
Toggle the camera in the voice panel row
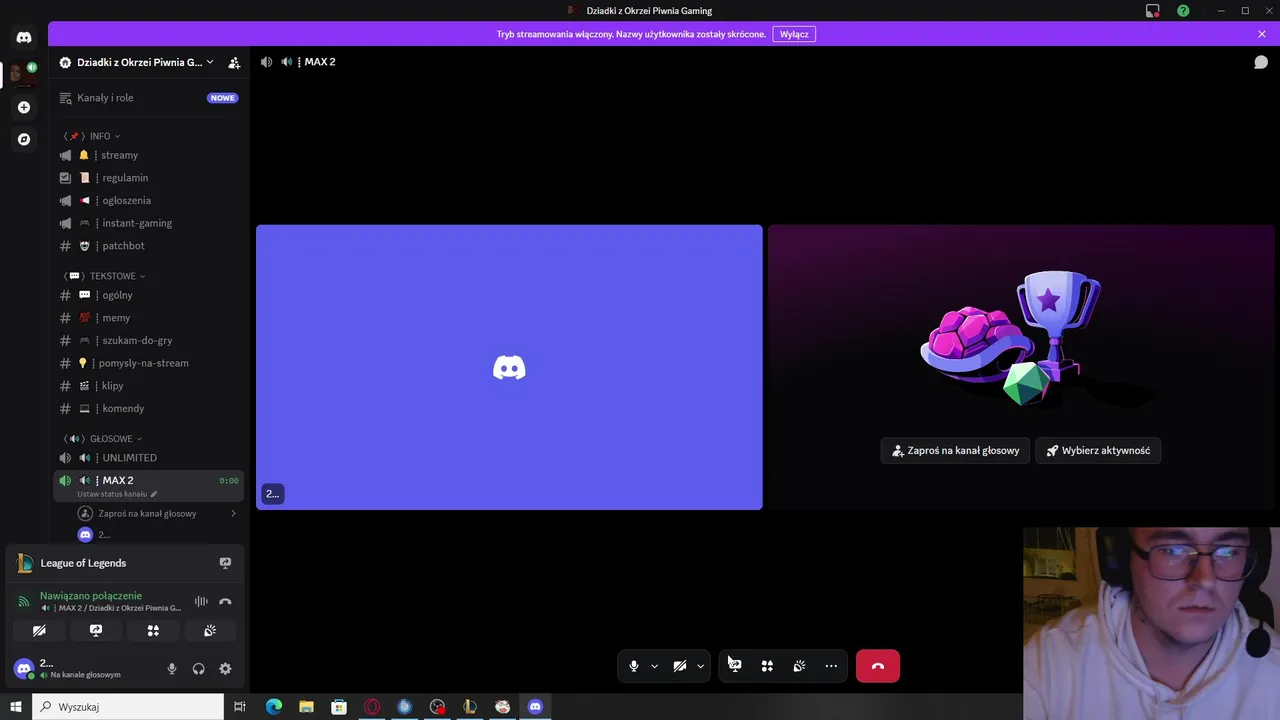pyautogui.click(x=39, y=631)
